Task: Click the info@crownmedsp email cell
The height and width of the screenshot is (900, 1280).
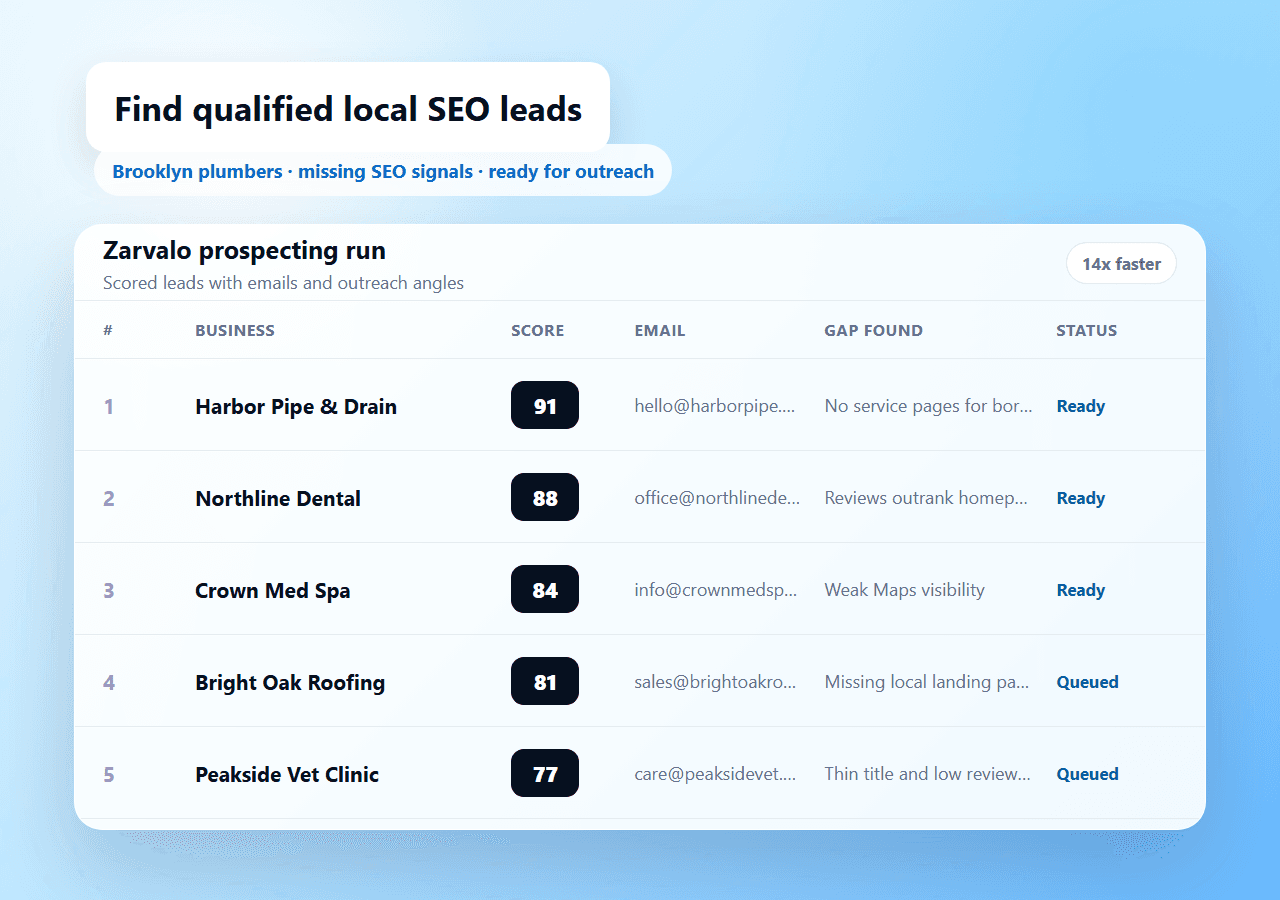Action: (716, 590)
